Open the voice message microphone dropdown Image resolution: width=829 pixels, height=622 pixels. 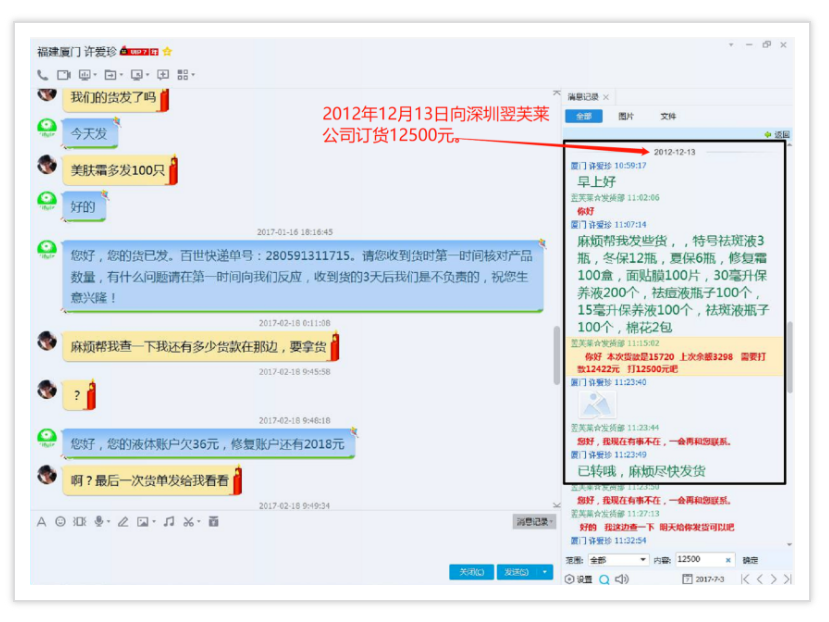(x=101, y=521)
